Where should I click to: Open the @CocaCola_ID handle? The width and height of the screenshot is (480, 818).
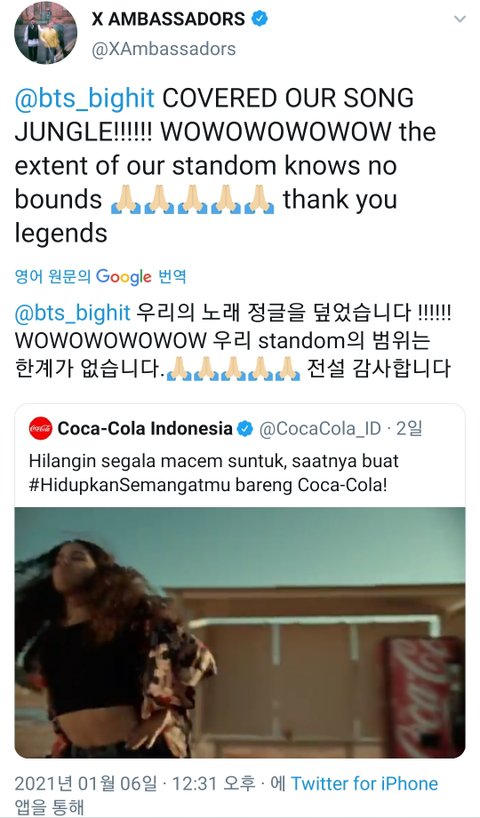tap(320, 428)
